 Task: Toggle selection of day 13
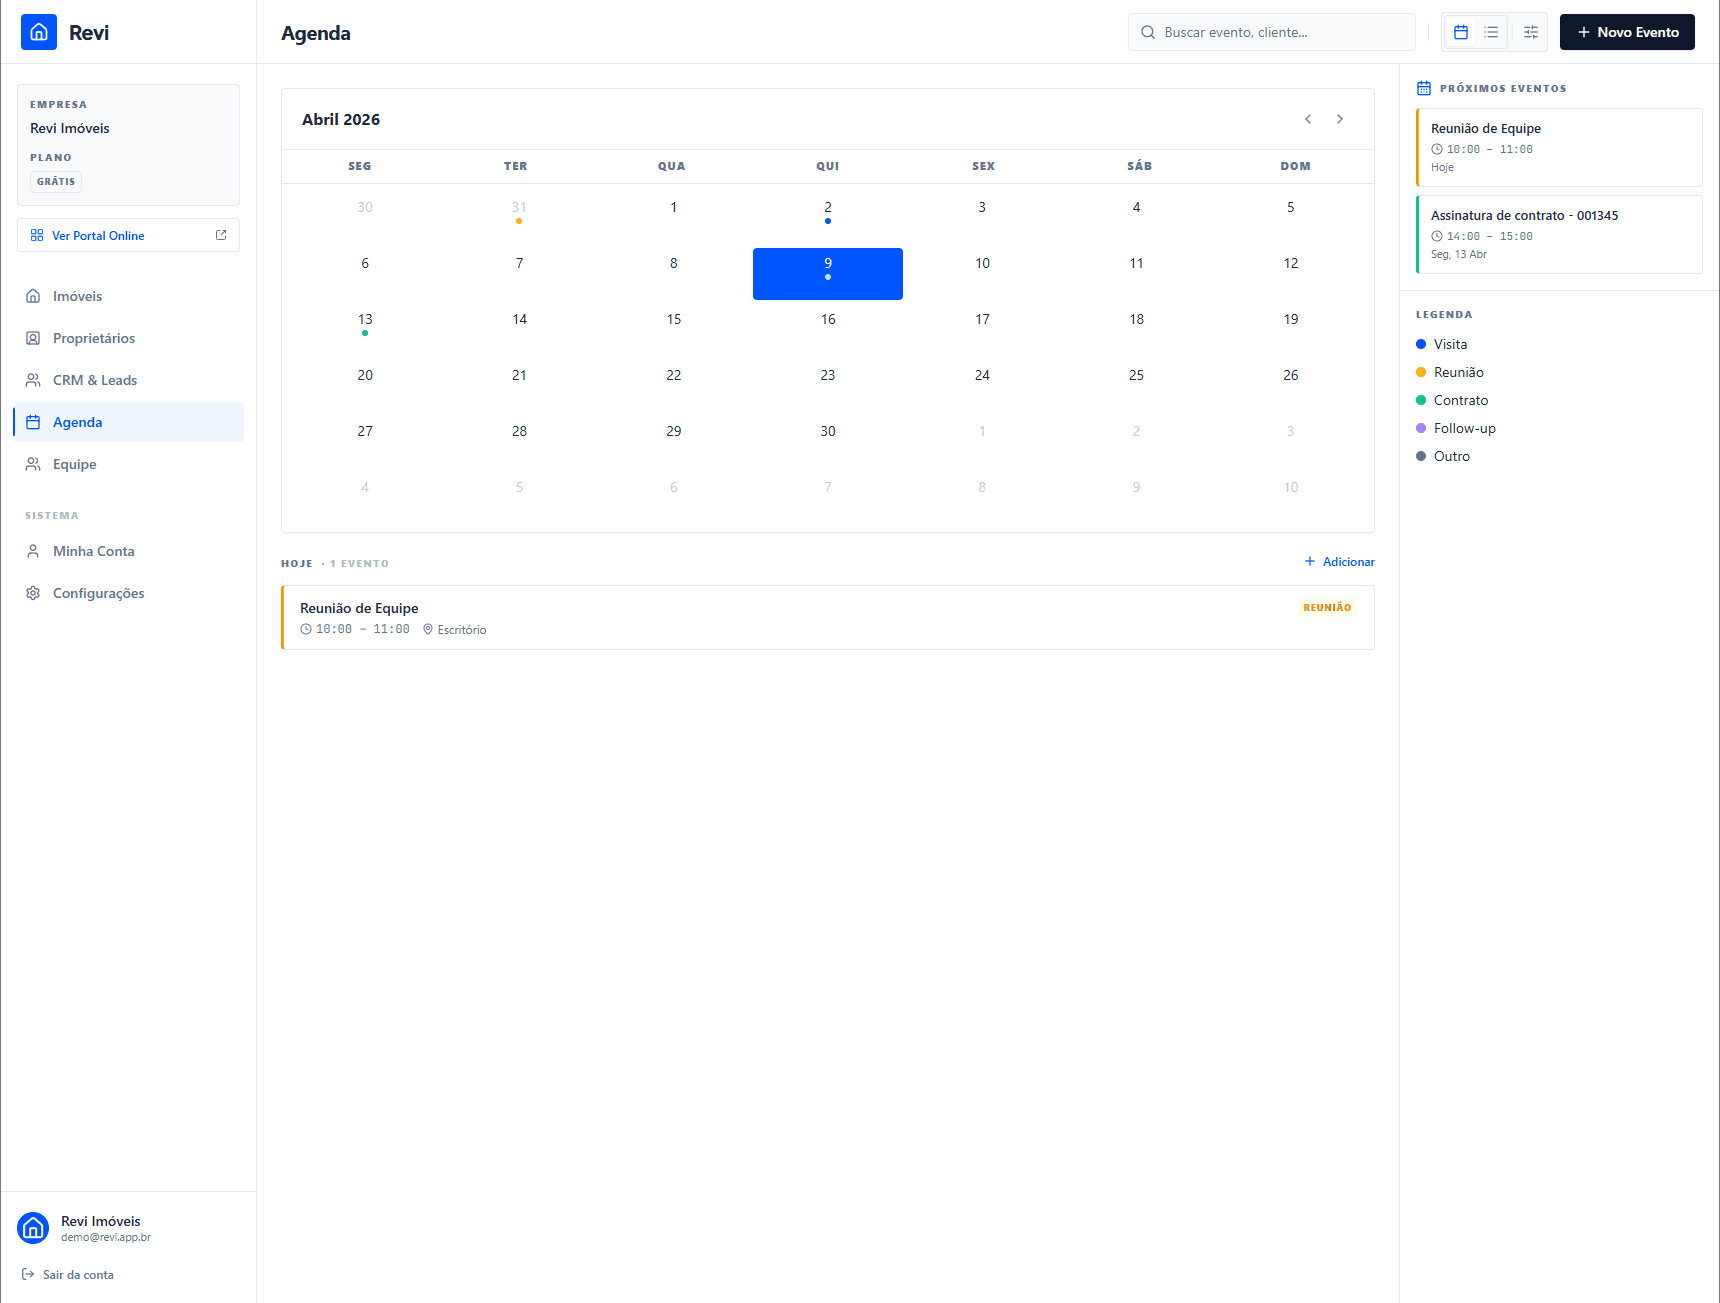(364, 319)
